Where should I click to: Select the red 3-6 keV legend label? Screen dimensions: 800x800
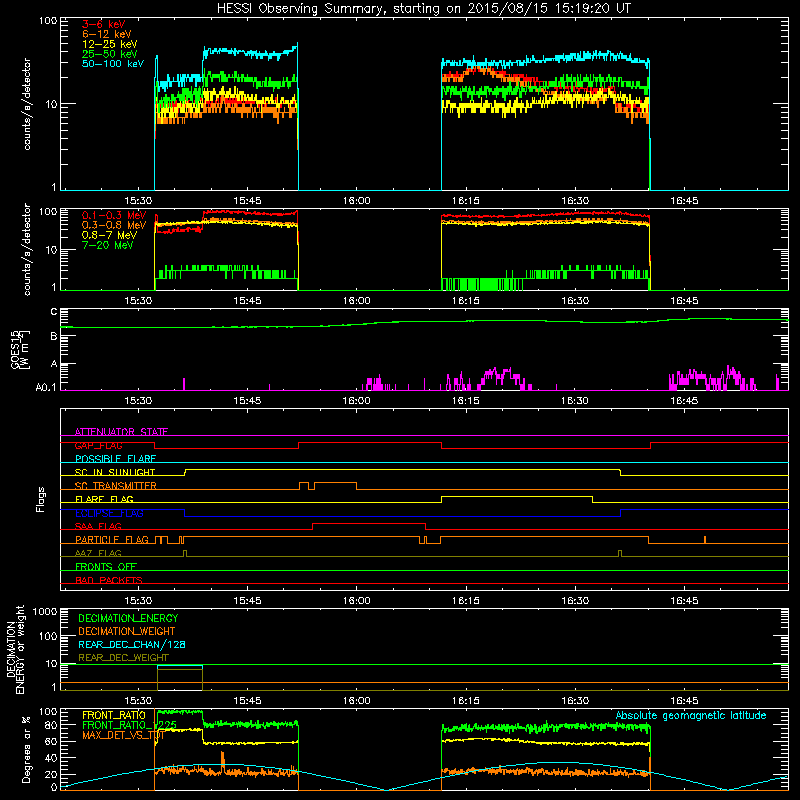click(104, 24)
